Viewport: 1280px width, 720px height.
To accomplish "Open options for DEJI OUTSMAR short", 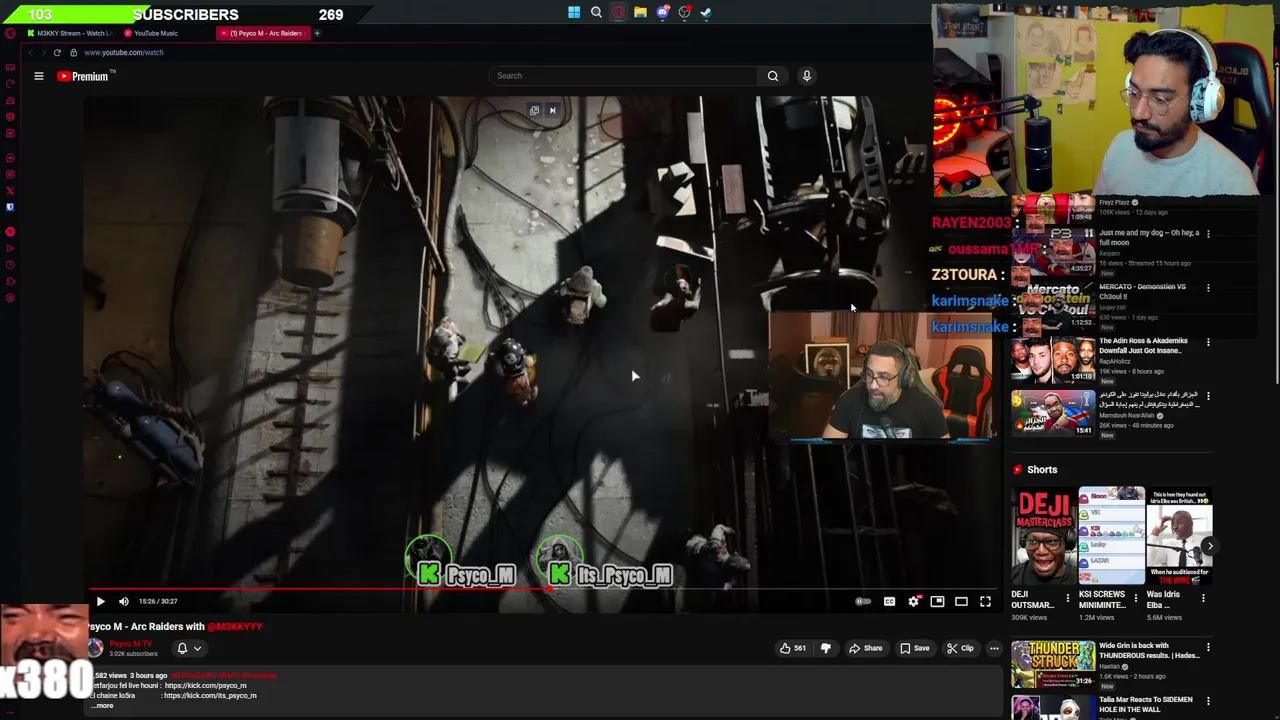I will (x=1067, y=598).
